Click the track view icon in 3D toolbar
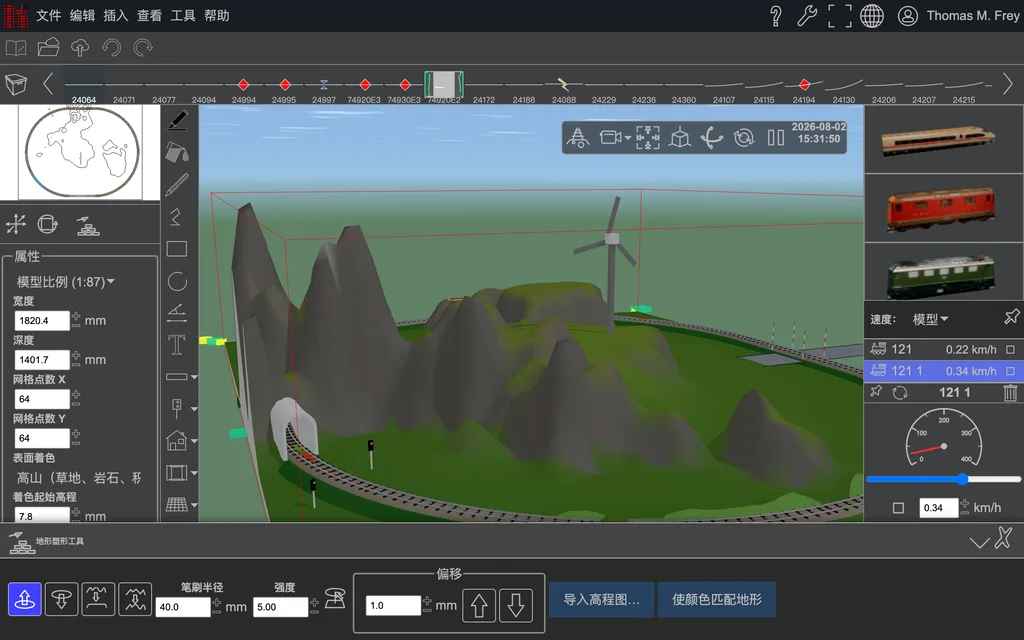The image size is (1024, 640). pyautogui.click(x=577, y=138)
